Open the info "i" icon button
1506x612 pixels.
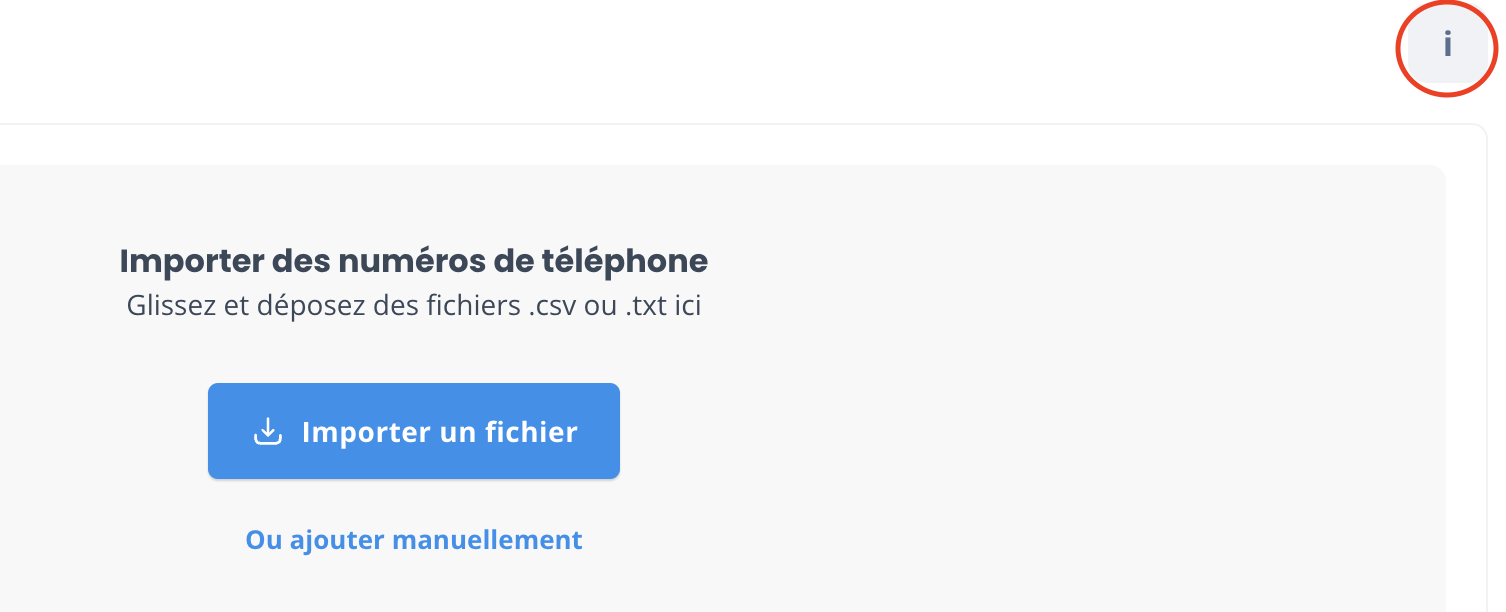click(x=1447, y=45)
